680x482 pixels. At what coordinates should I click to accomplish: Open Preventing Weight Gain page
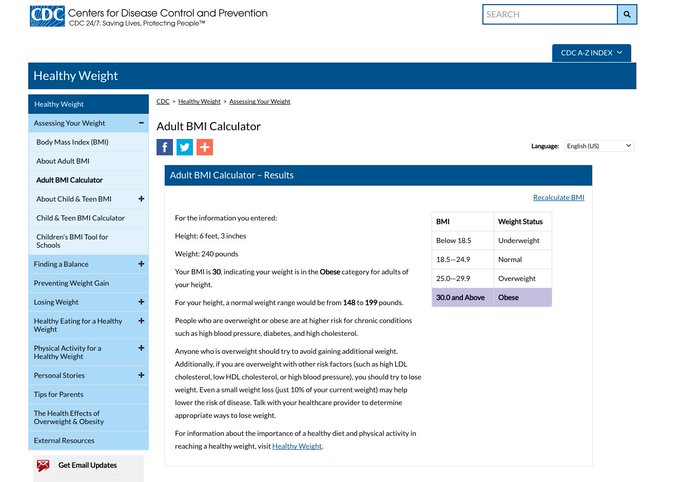pyautogui.click(x=88, y=283)
